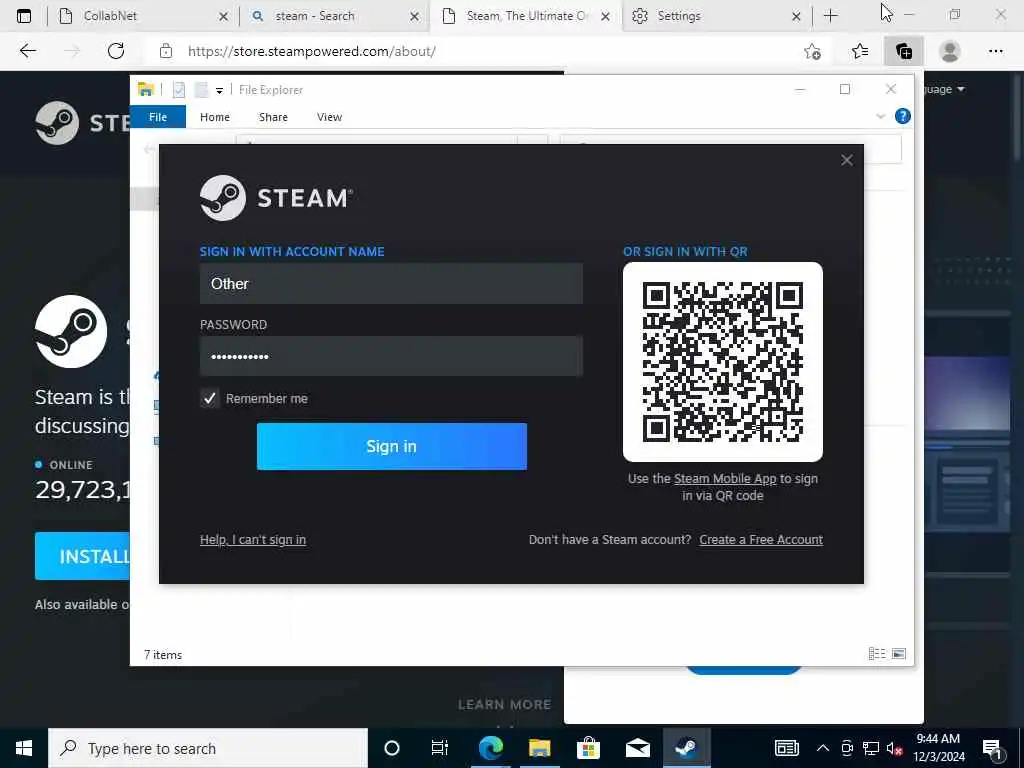This screenshot has width=1024, height=768.
Task: Click the New folder icon in File Explorer title bar
Action: [201, 89]
